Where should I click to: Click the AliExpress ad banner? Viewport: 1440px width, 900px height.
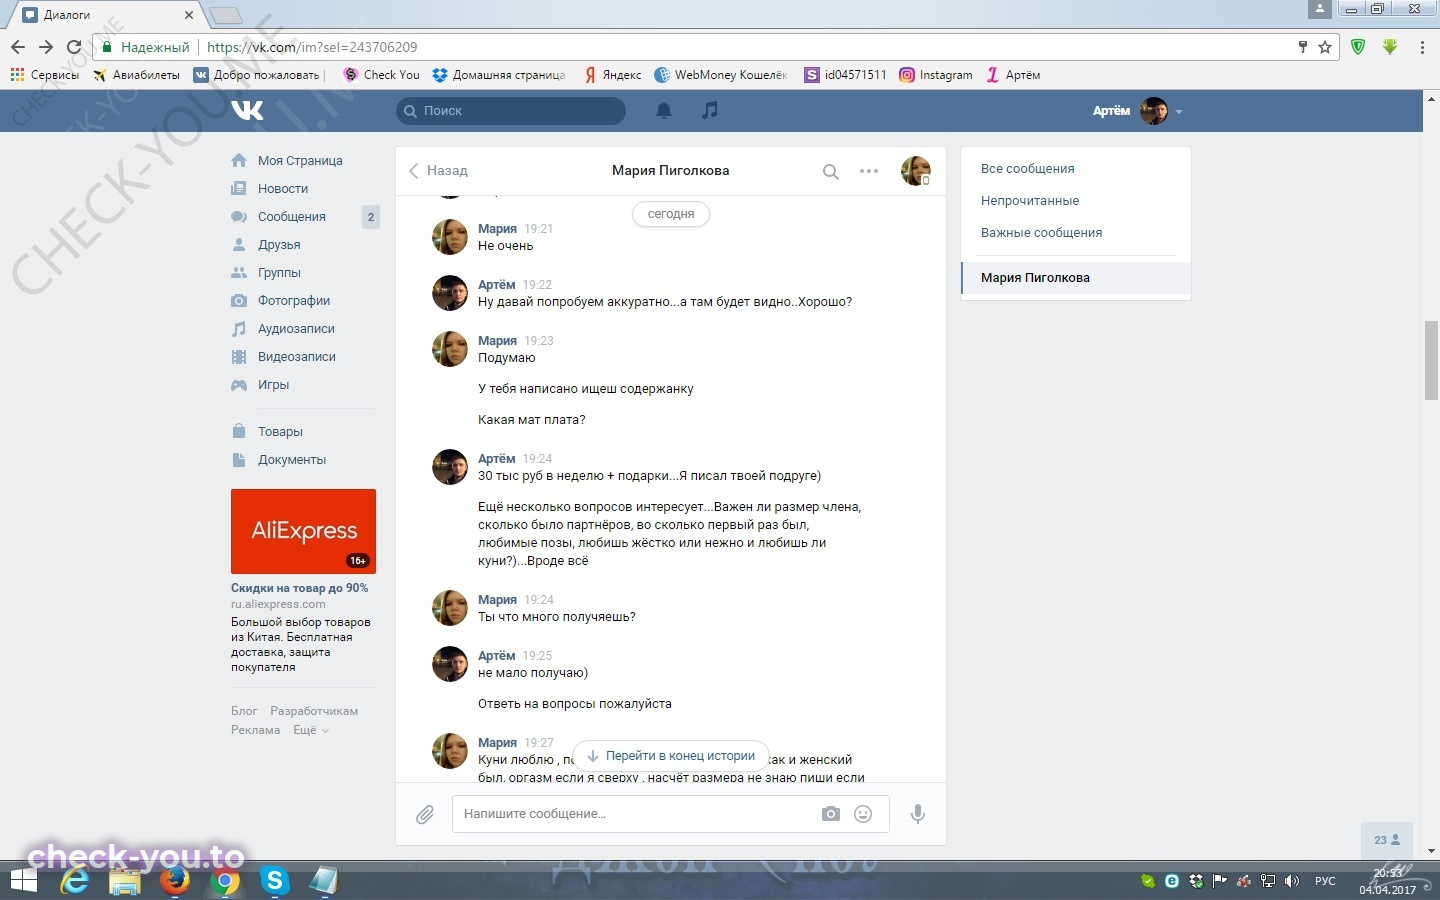[303, 531]
